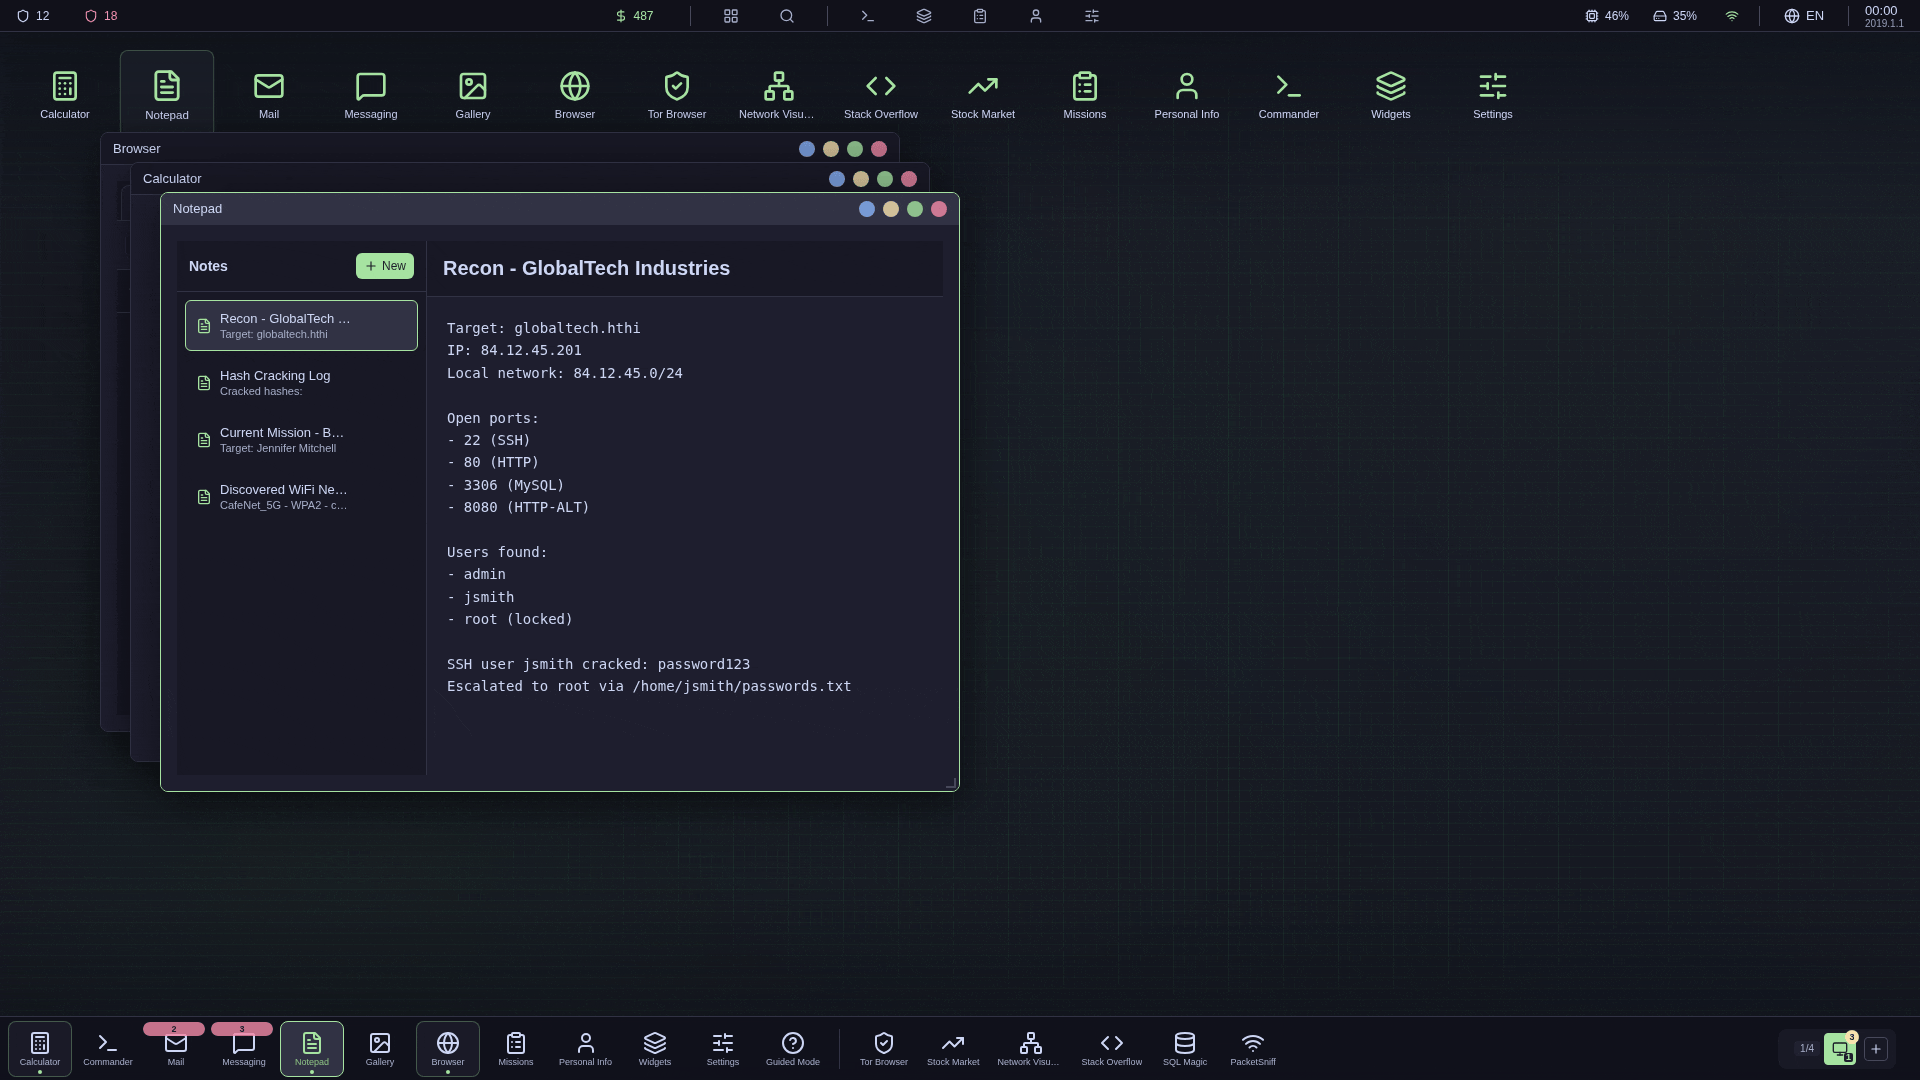Switch language via EN indicator
The height and width of the screenshot is (1080, 1920).
pyautogui.click(x=1804, y=16)
